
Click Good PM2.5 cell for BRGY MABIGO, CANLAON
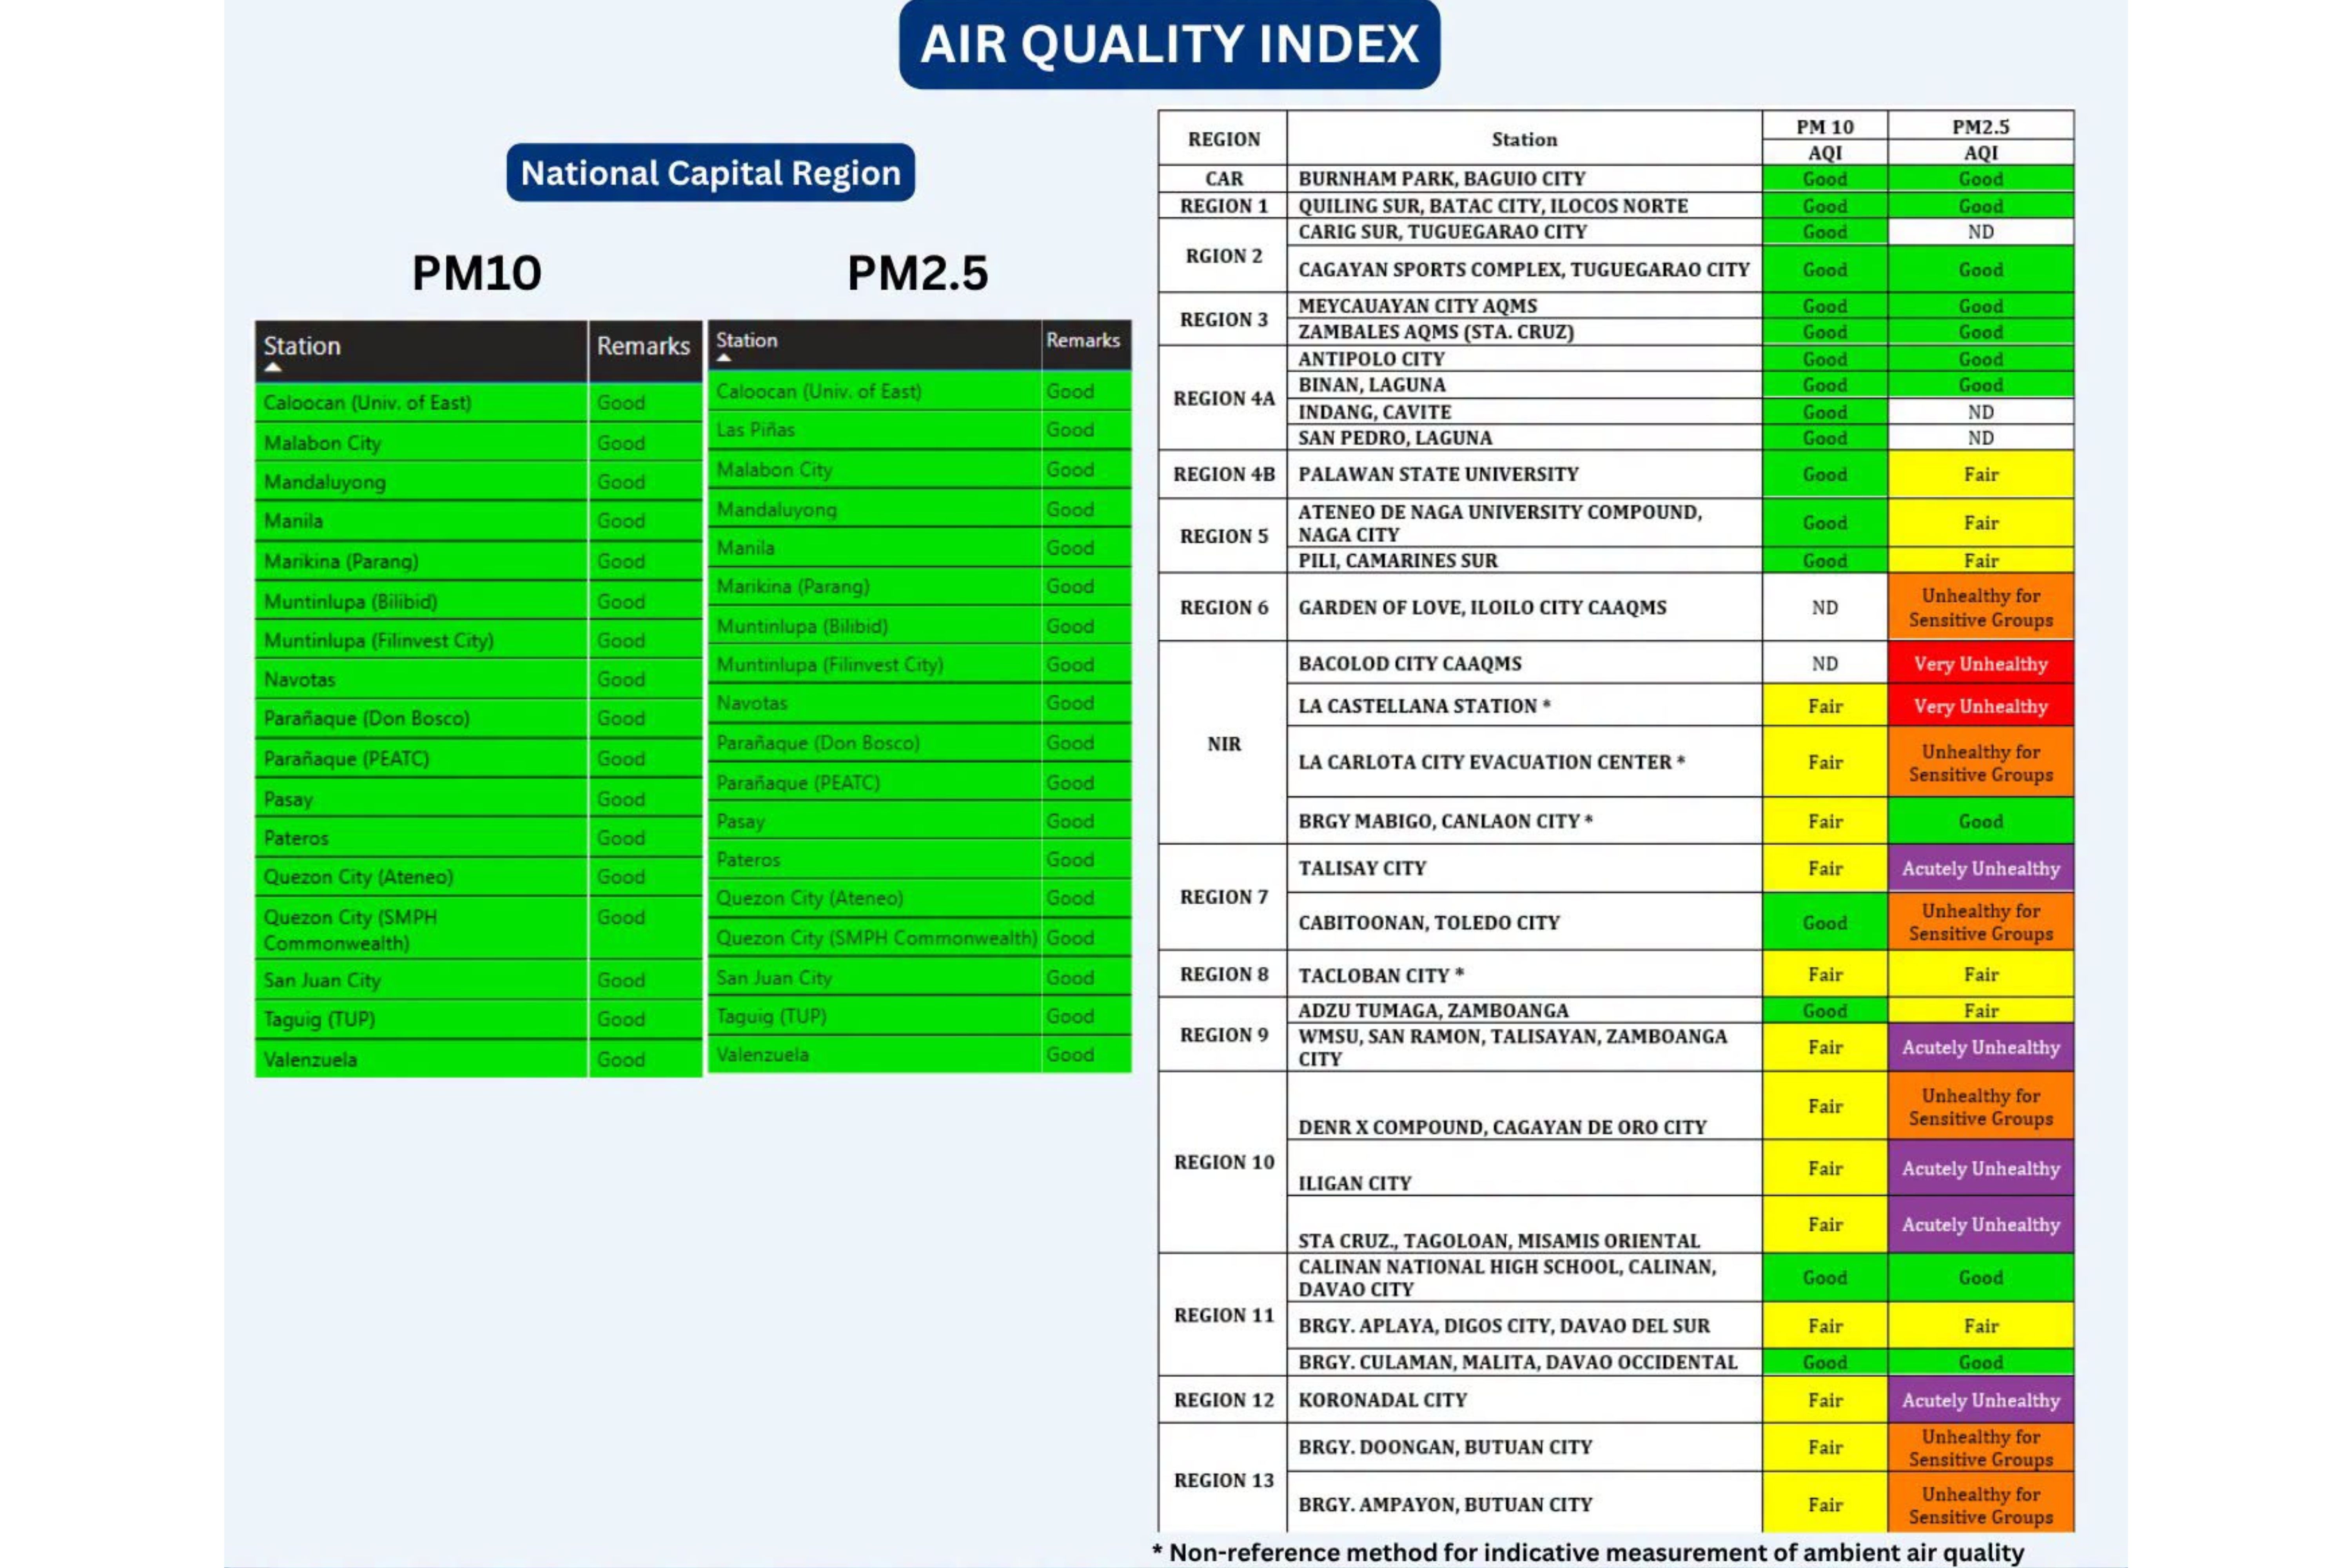click(x=1981, y=821)
